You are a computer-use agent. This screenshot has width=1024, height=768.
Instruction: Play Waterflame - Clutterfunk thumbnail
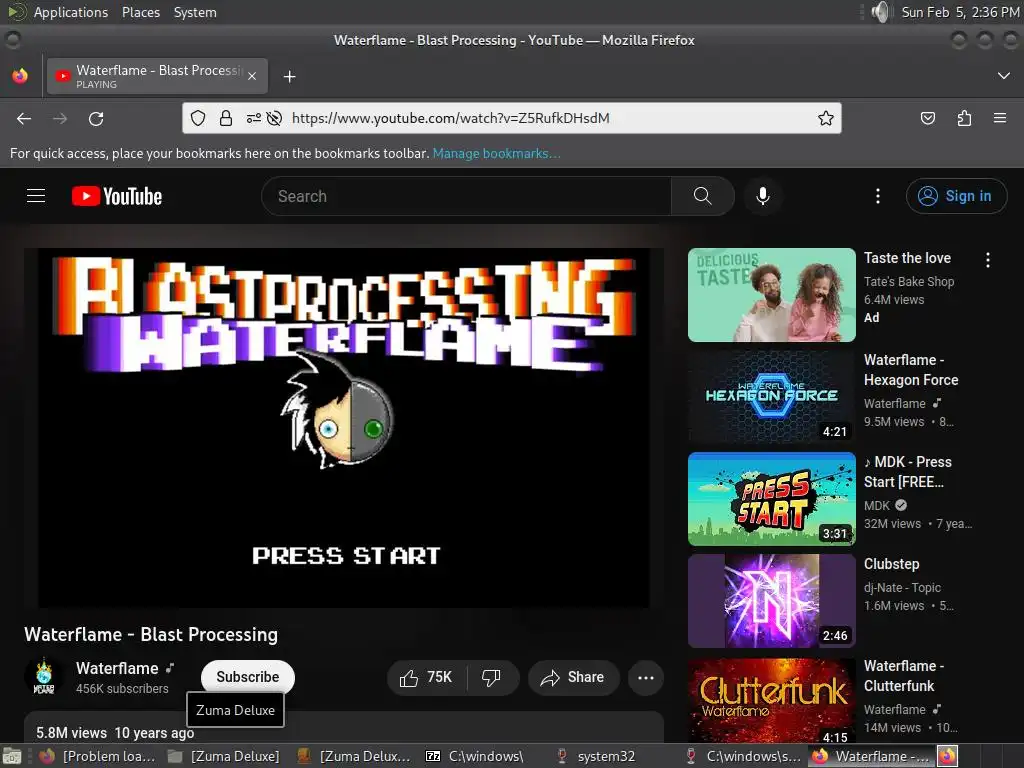point(771,700)
